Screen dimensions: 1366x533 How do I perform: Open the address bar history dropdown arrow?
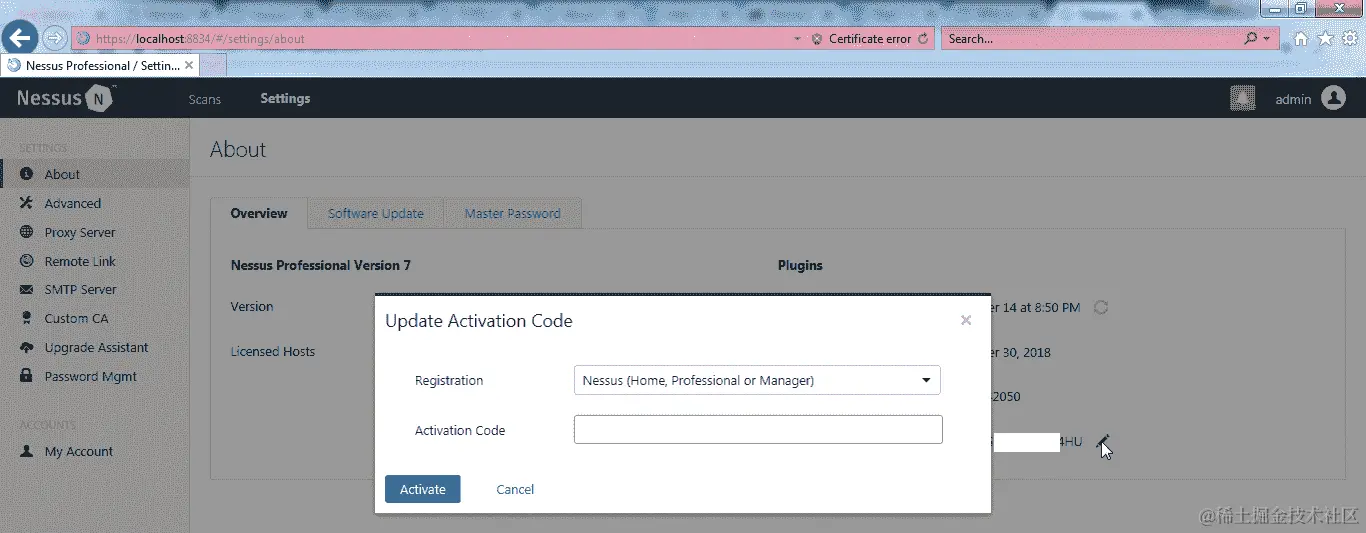[x=797, y=39]
